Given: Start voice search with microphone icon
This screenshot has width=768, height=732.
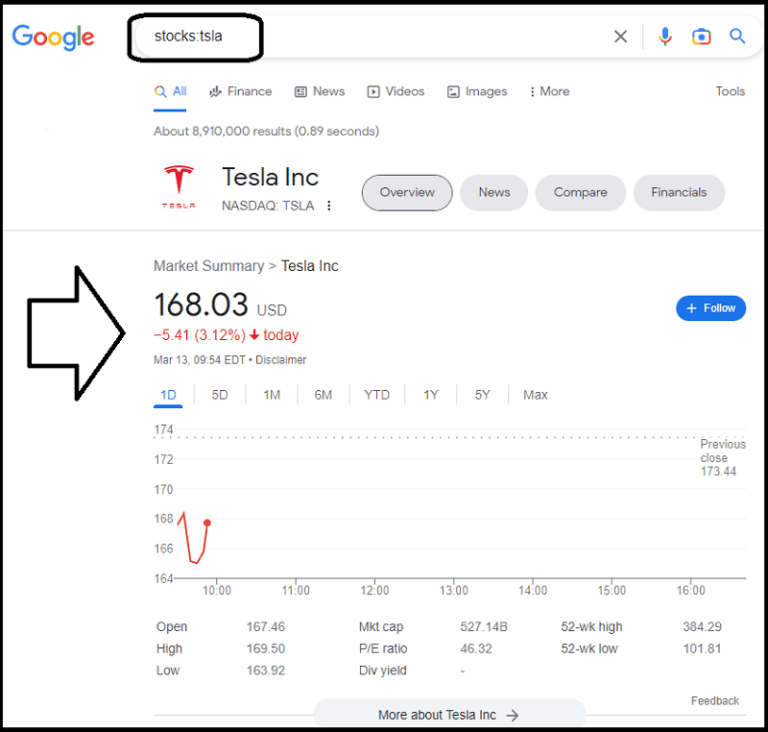Looking at the screenshot, I should 665,37.
